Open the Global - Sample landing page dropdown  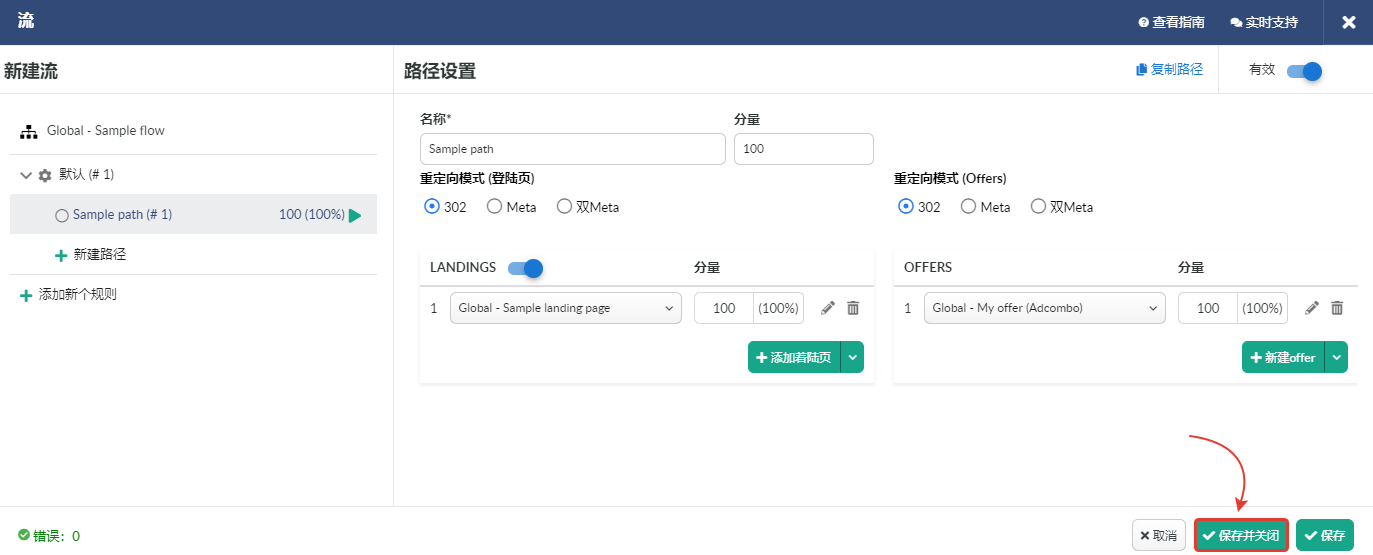566,308
